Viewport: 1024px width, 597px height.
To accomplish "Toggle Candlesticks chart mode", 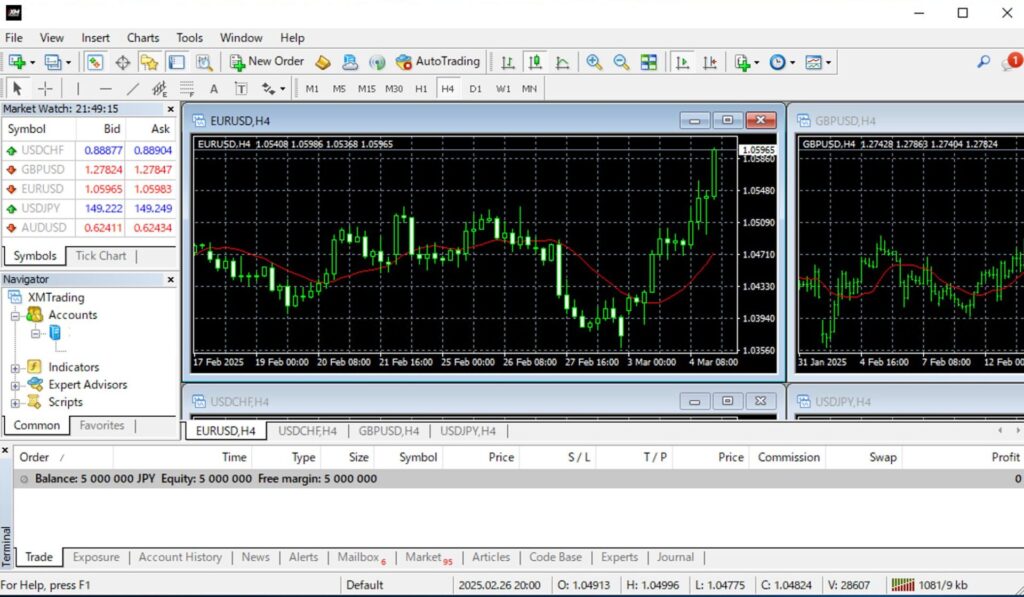I will [x=535, y=62].
